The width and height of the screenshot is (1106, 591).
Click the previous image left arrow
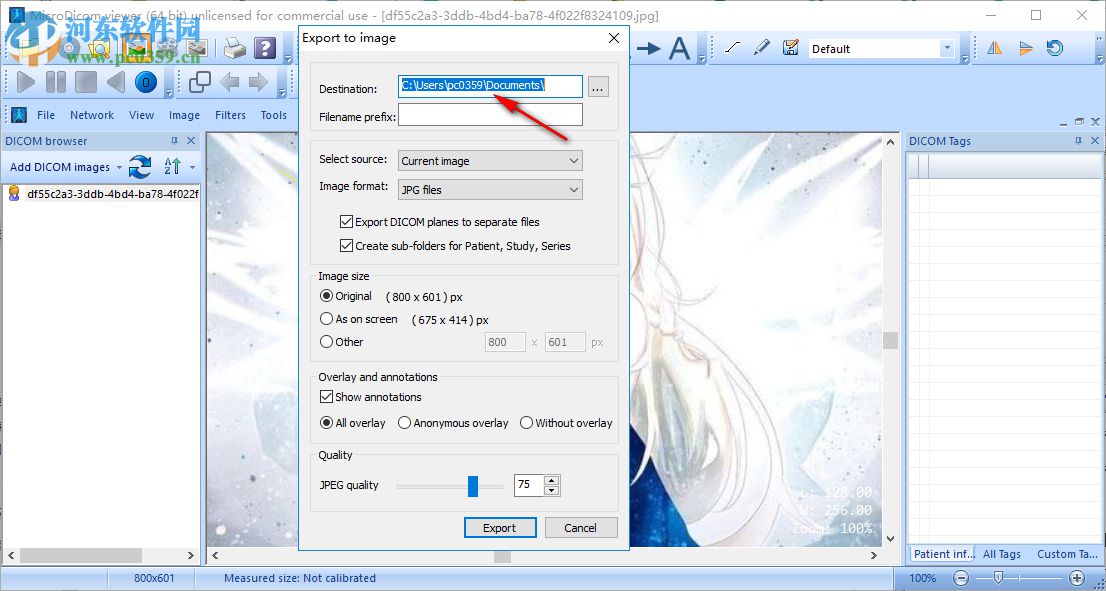(229, 83)
